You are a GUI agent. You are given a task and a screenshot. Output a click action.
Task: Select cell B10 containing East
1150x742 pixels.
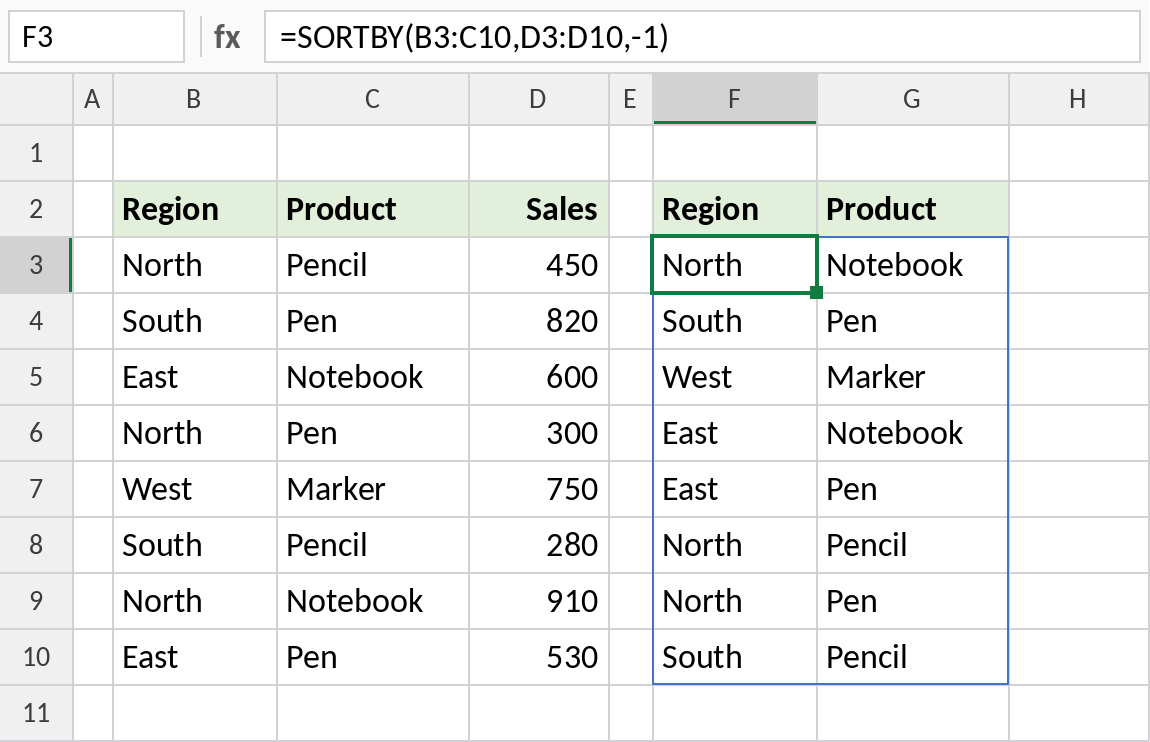(195, 657)
